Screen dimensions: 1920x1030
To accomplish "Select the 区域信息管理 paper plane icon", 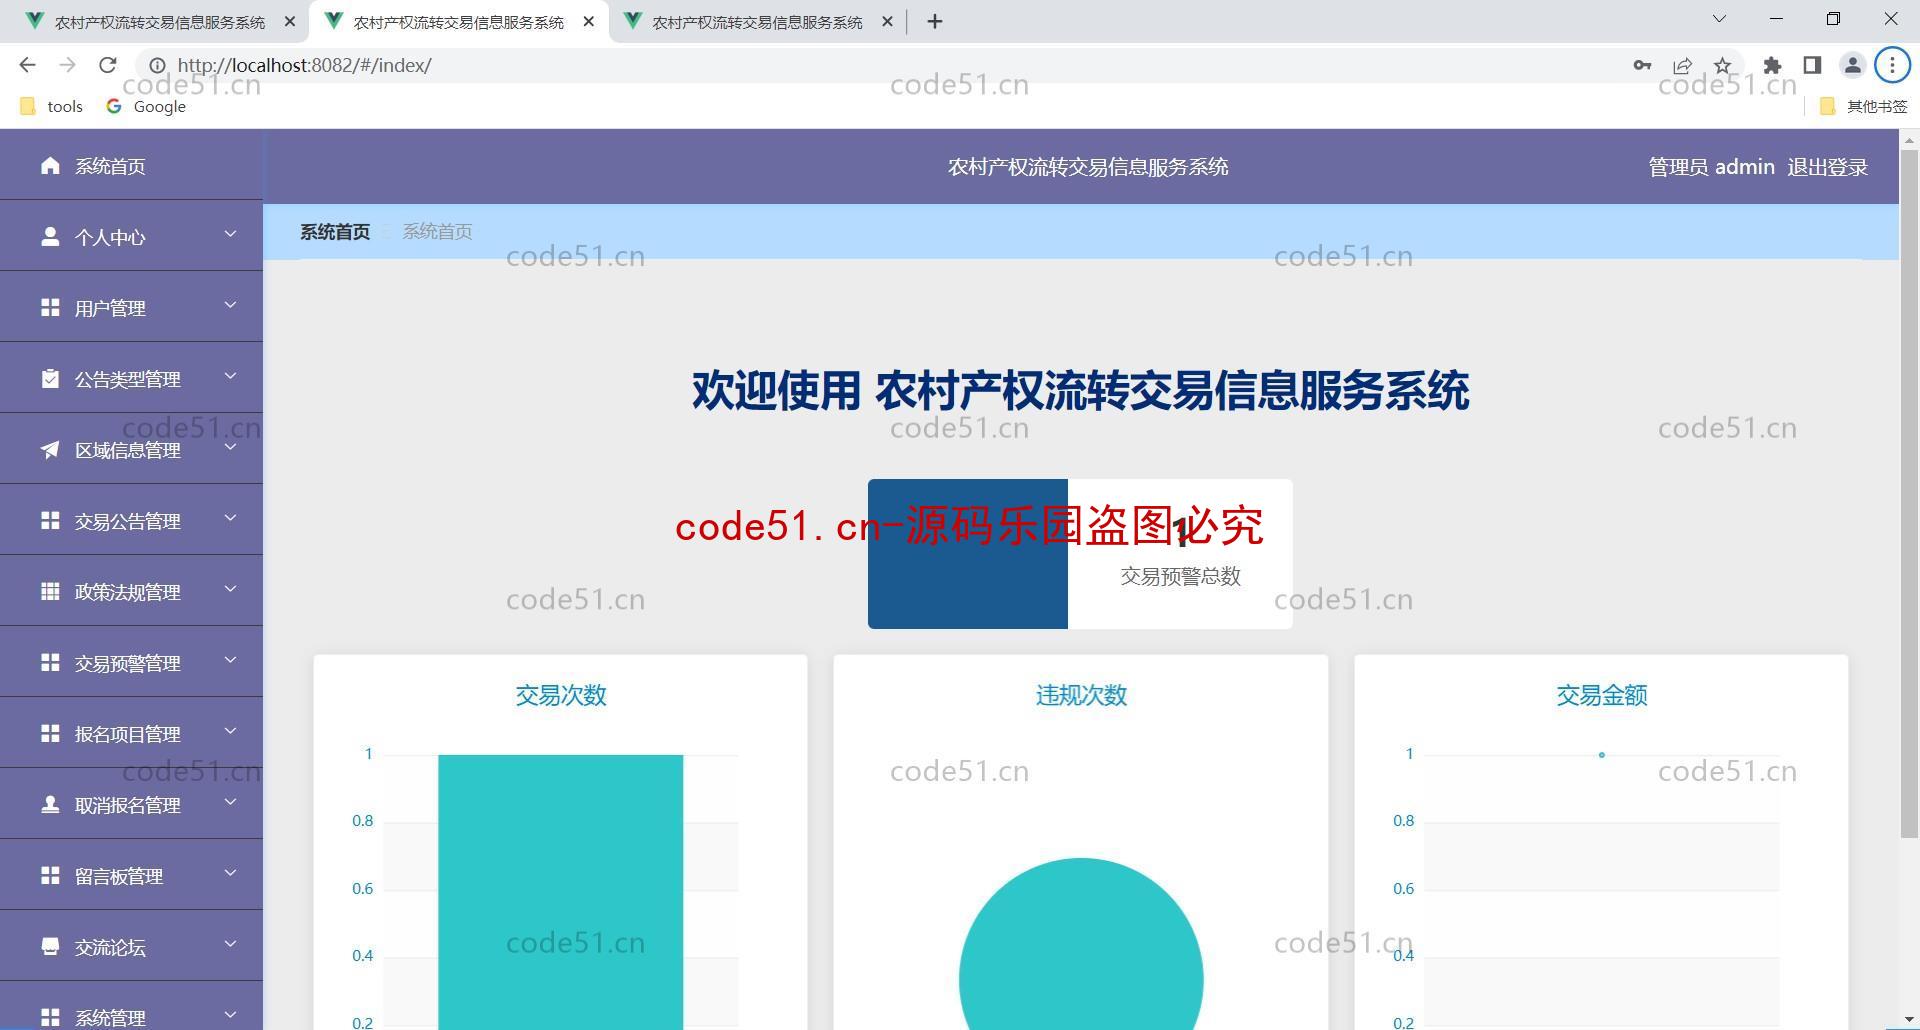I will 50,449.
